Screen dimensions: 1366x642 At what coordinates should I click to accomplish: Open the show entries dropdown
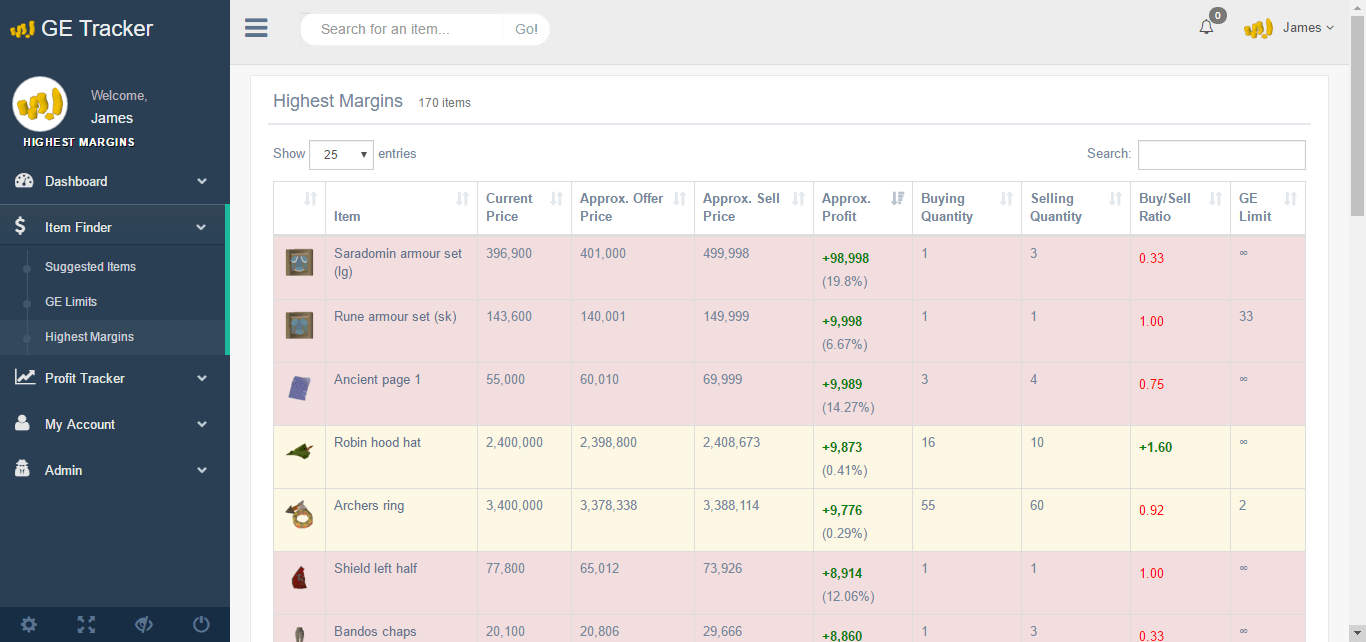click(341, 155)
